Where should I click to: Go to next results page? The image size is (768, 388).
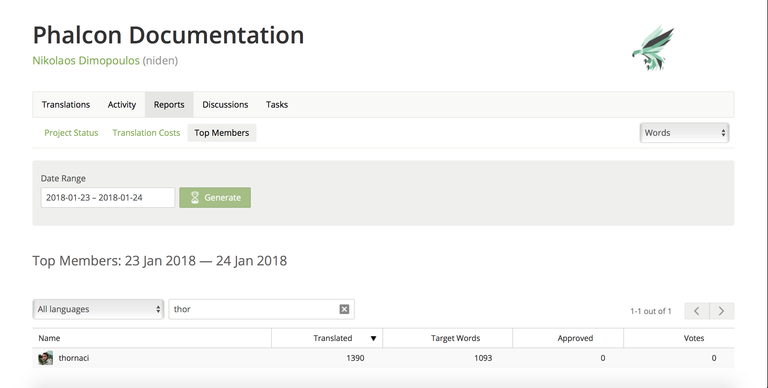click(721, 311)
